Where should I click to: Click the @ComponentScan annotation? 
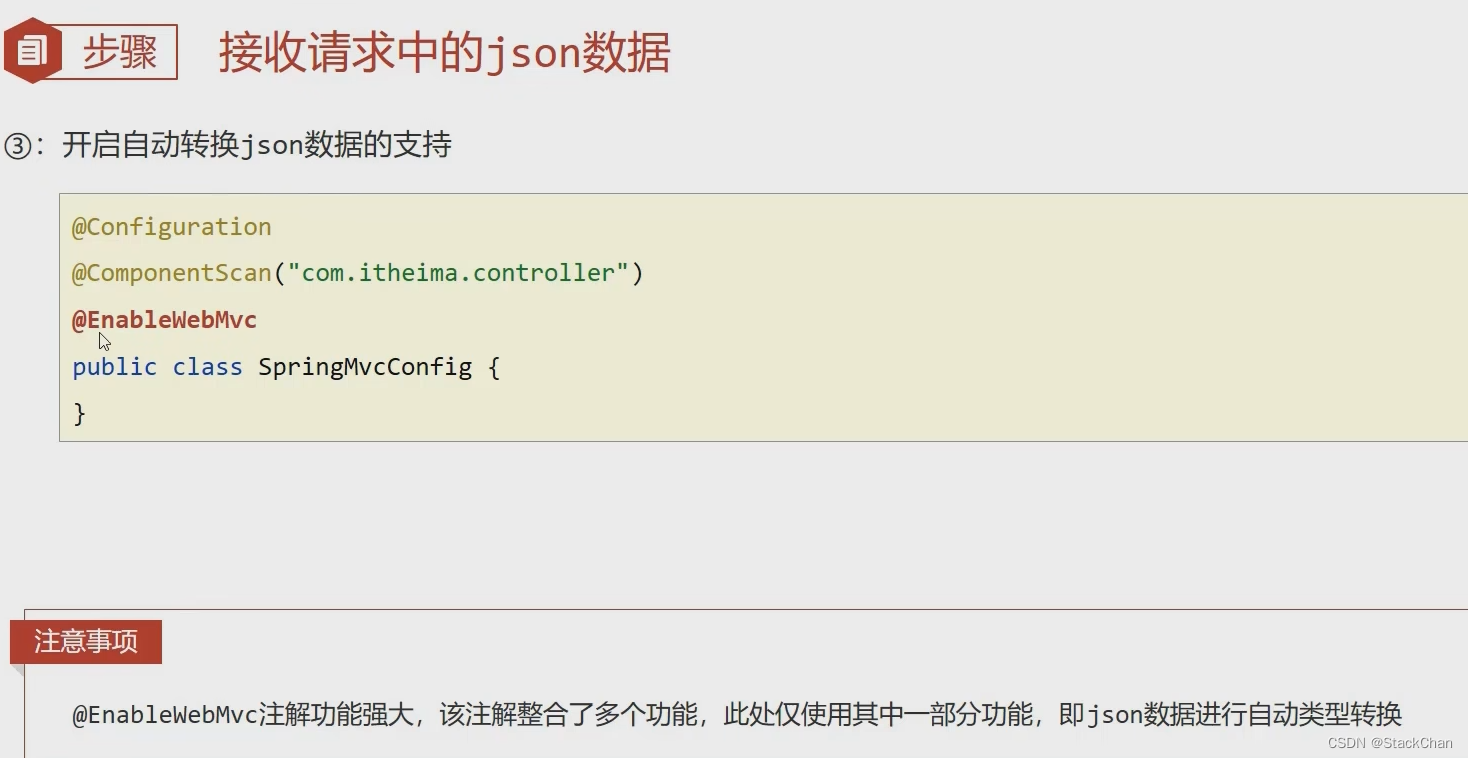(x=172, y=273)
